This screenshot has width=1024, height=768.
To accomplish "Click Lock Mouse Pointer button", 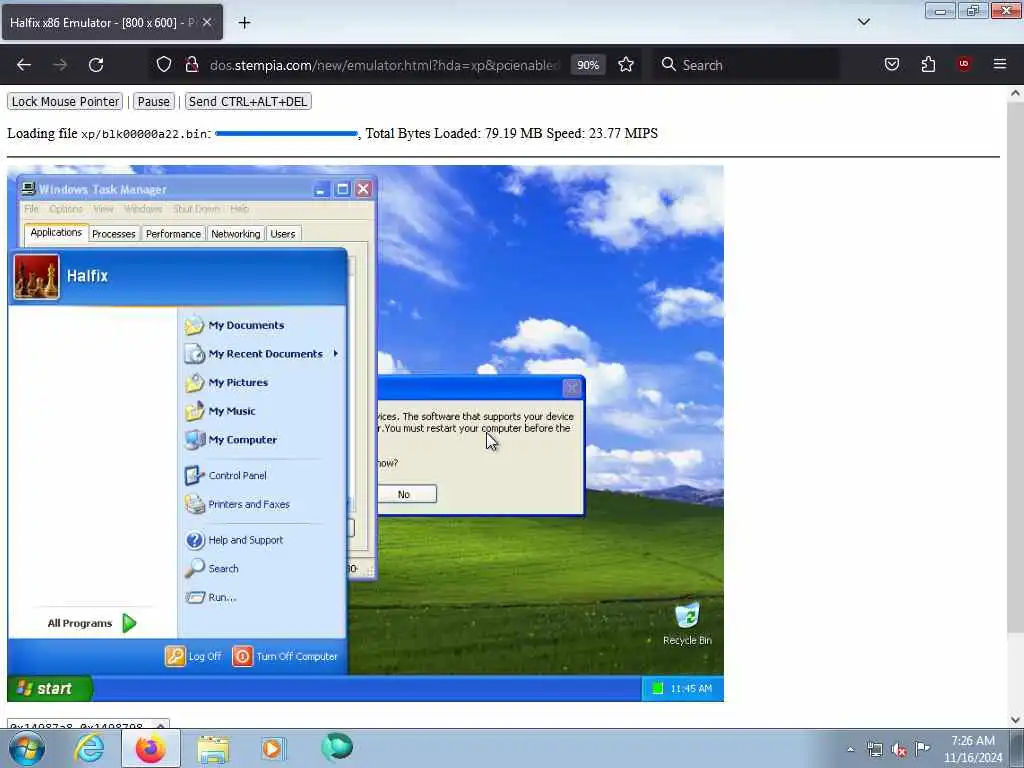I will 65,102.
